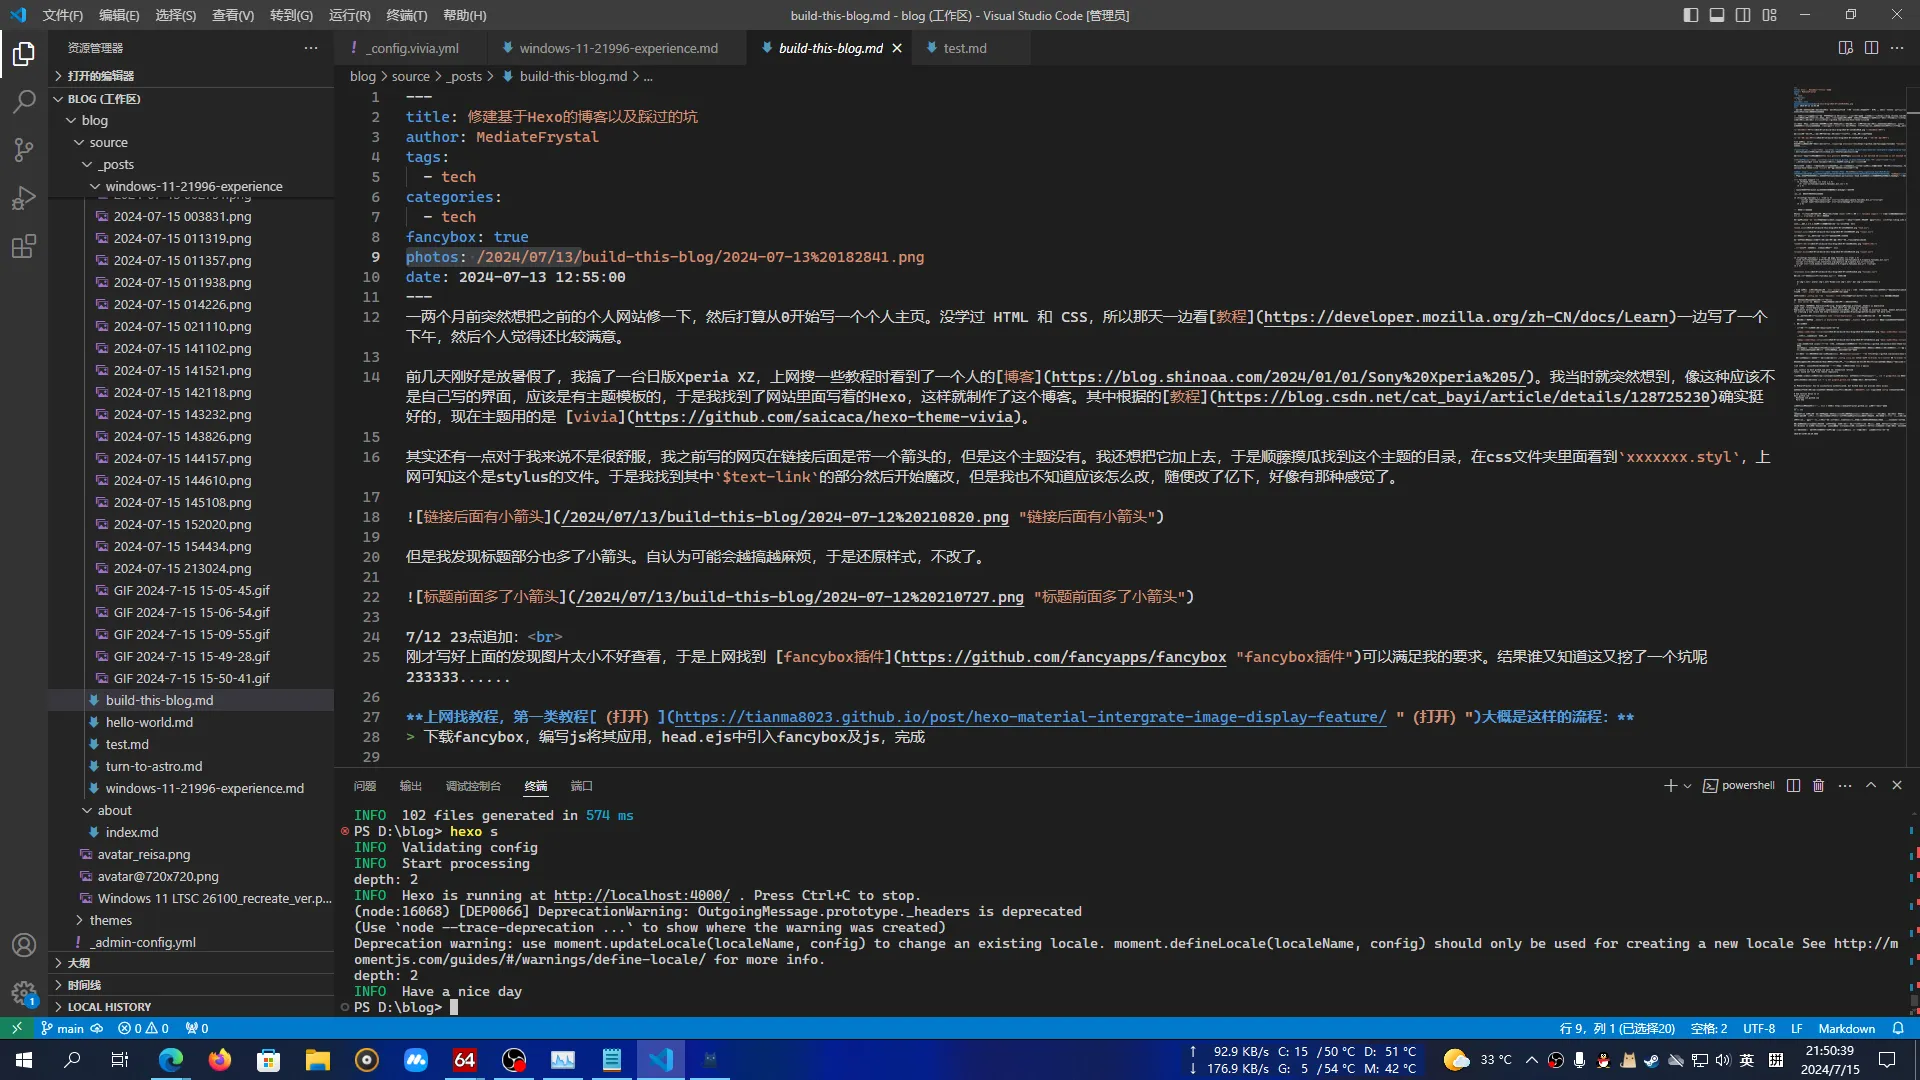Switch to the test.md tab
The image size is (1920, 1080).
(x=964, y=48)
